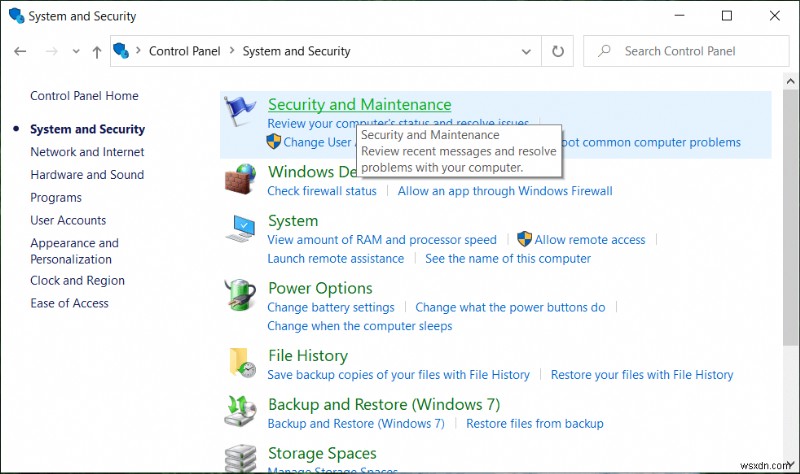Click Change when the computer sleeps
The width and height of the screenshot is (800, 474).
(360, 326)
